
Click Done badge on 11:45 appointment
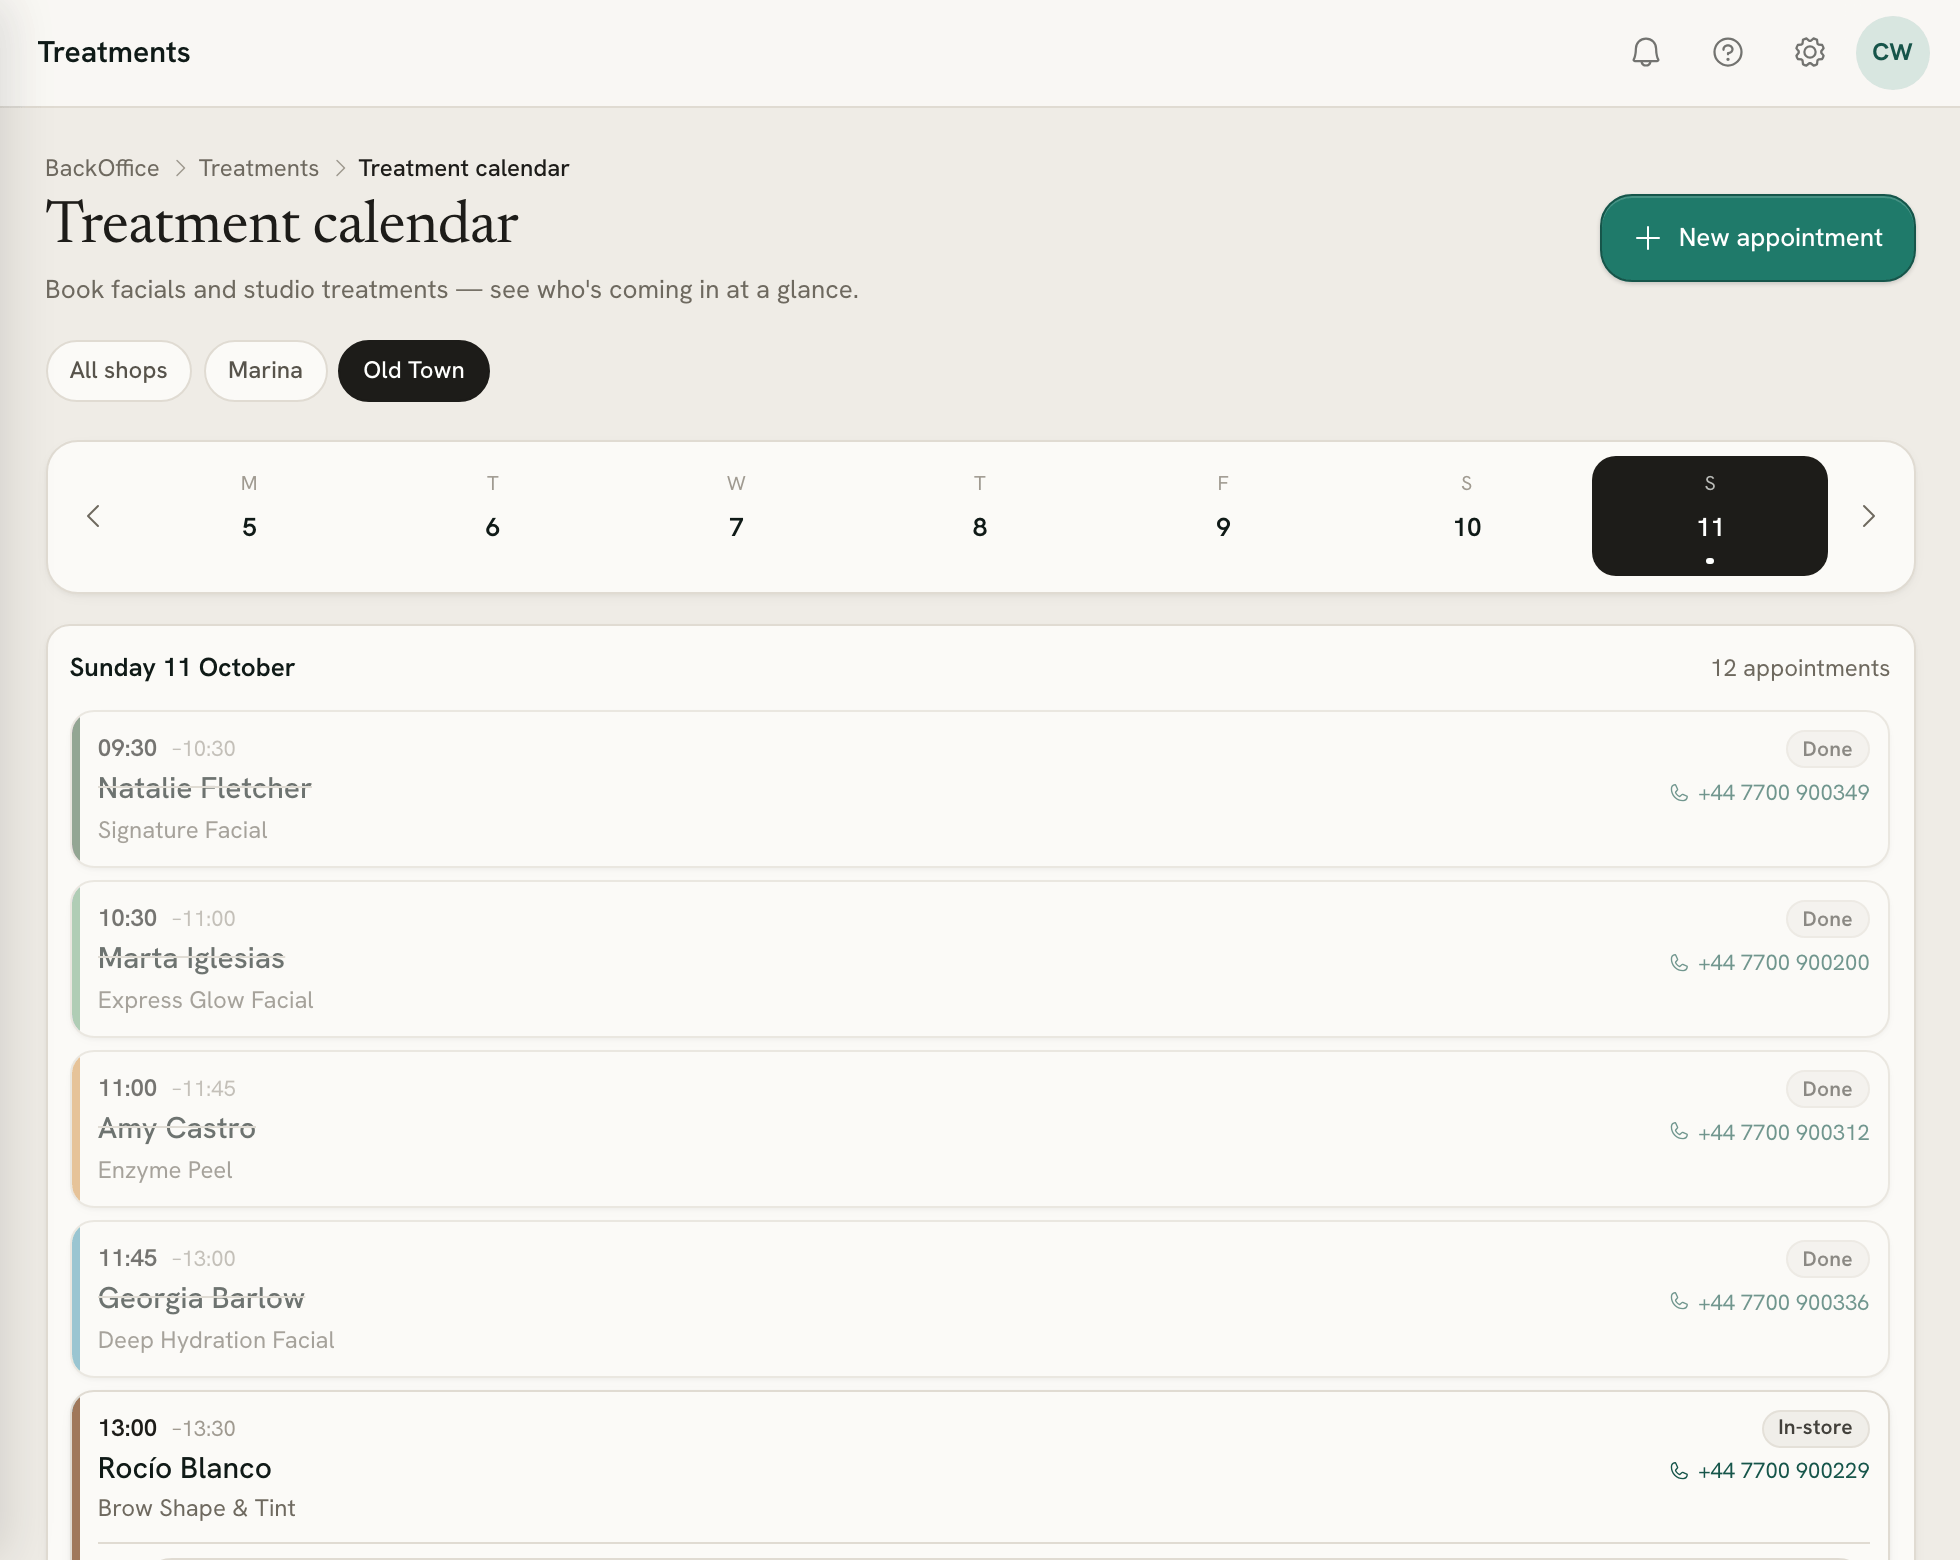pyautogui.click(x=1827, y=1259)
